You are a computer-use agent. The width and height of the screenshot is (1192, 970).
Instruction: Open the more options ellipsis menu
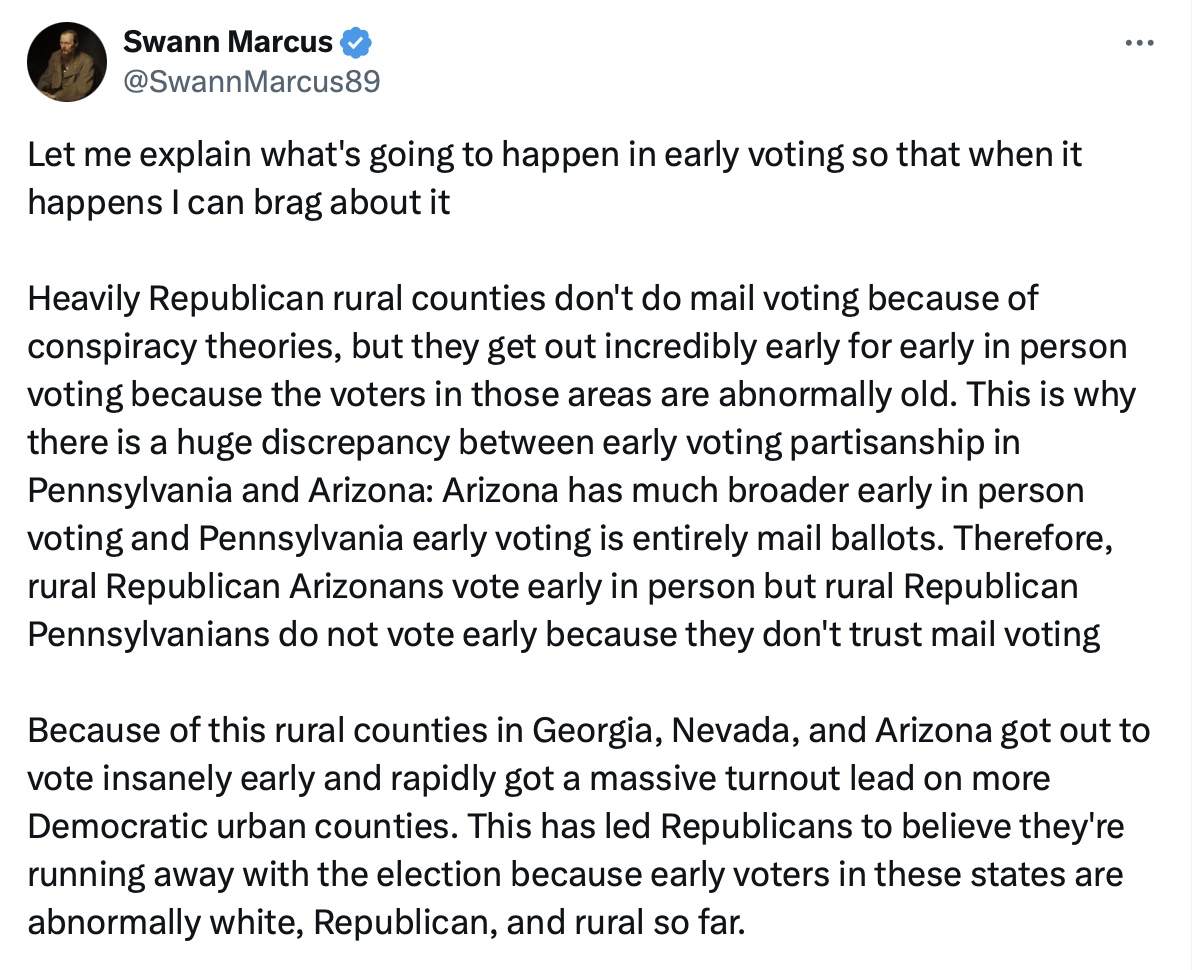point(1140,43)
